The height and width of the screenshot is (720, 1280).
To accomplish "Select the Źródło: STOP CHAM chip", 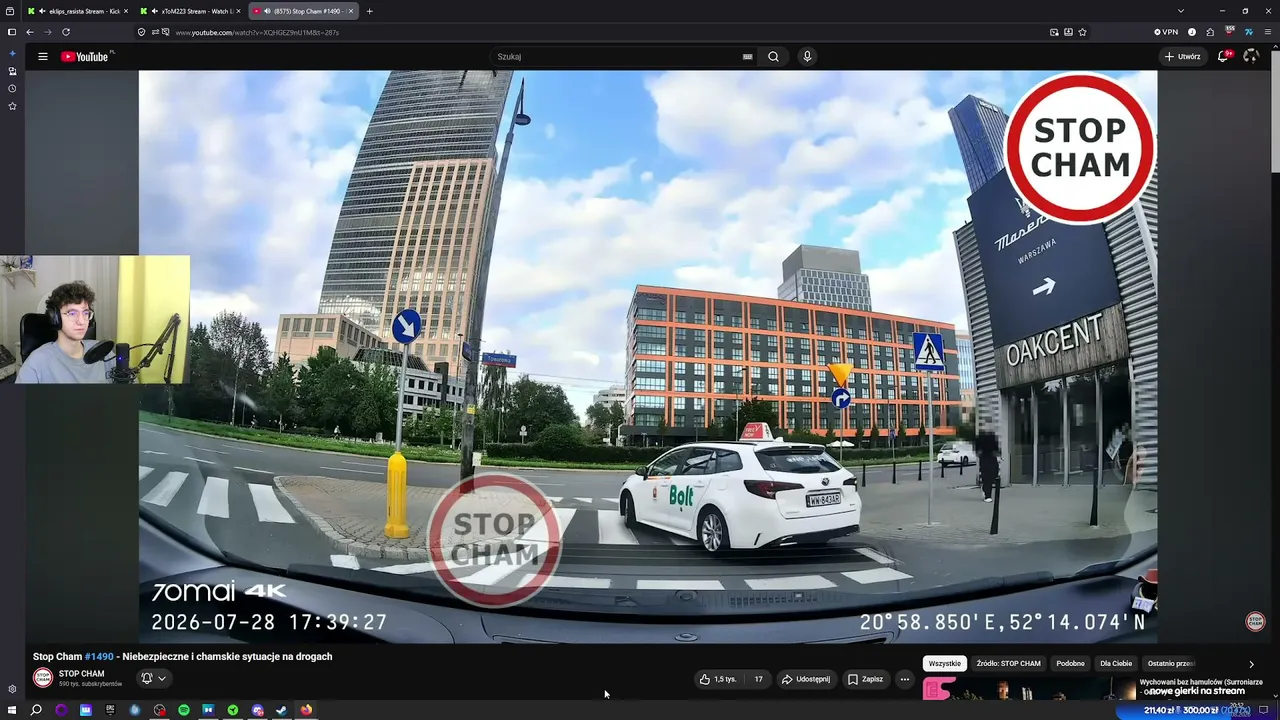I will pyautogui.click(x=1008, y=663).
